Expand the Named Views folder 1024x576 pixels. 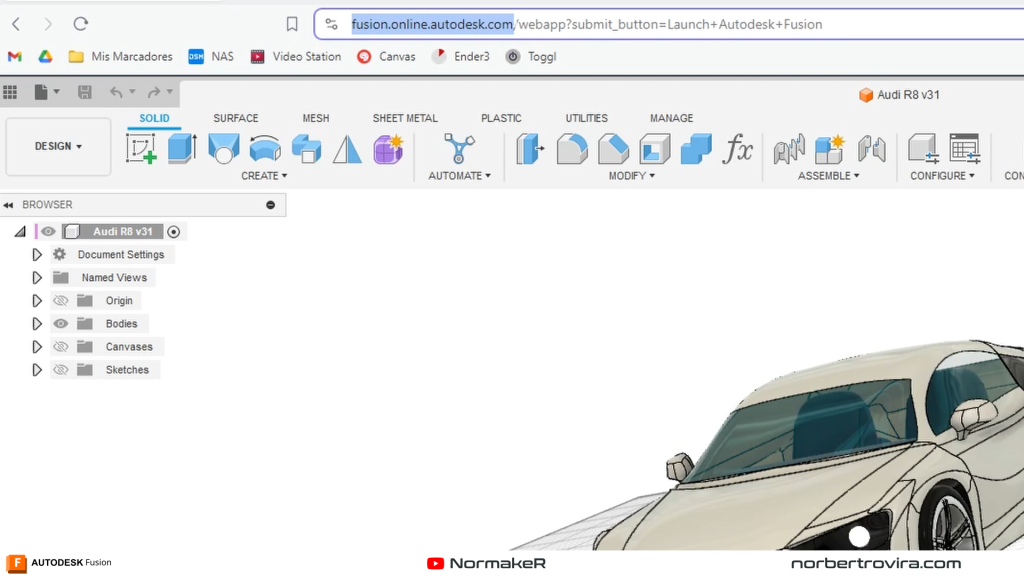tap(37, 278)
